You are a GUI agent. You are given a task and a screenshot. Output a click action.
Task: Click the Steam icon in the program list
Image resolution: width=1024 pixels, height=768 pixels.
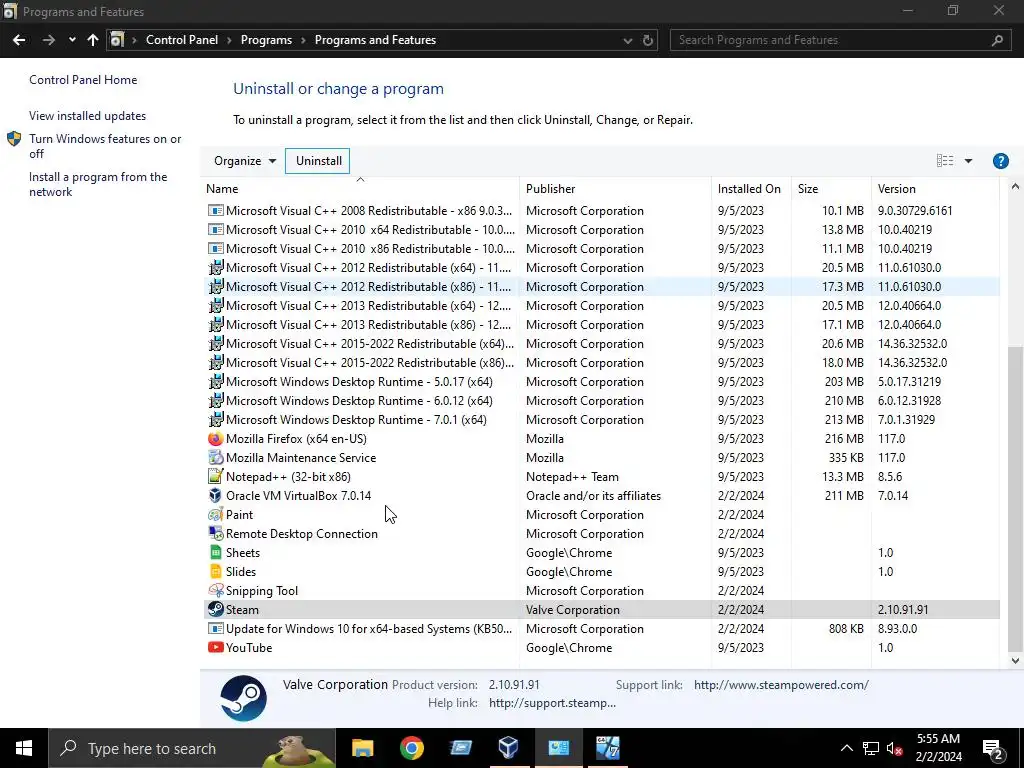point(216,609)
